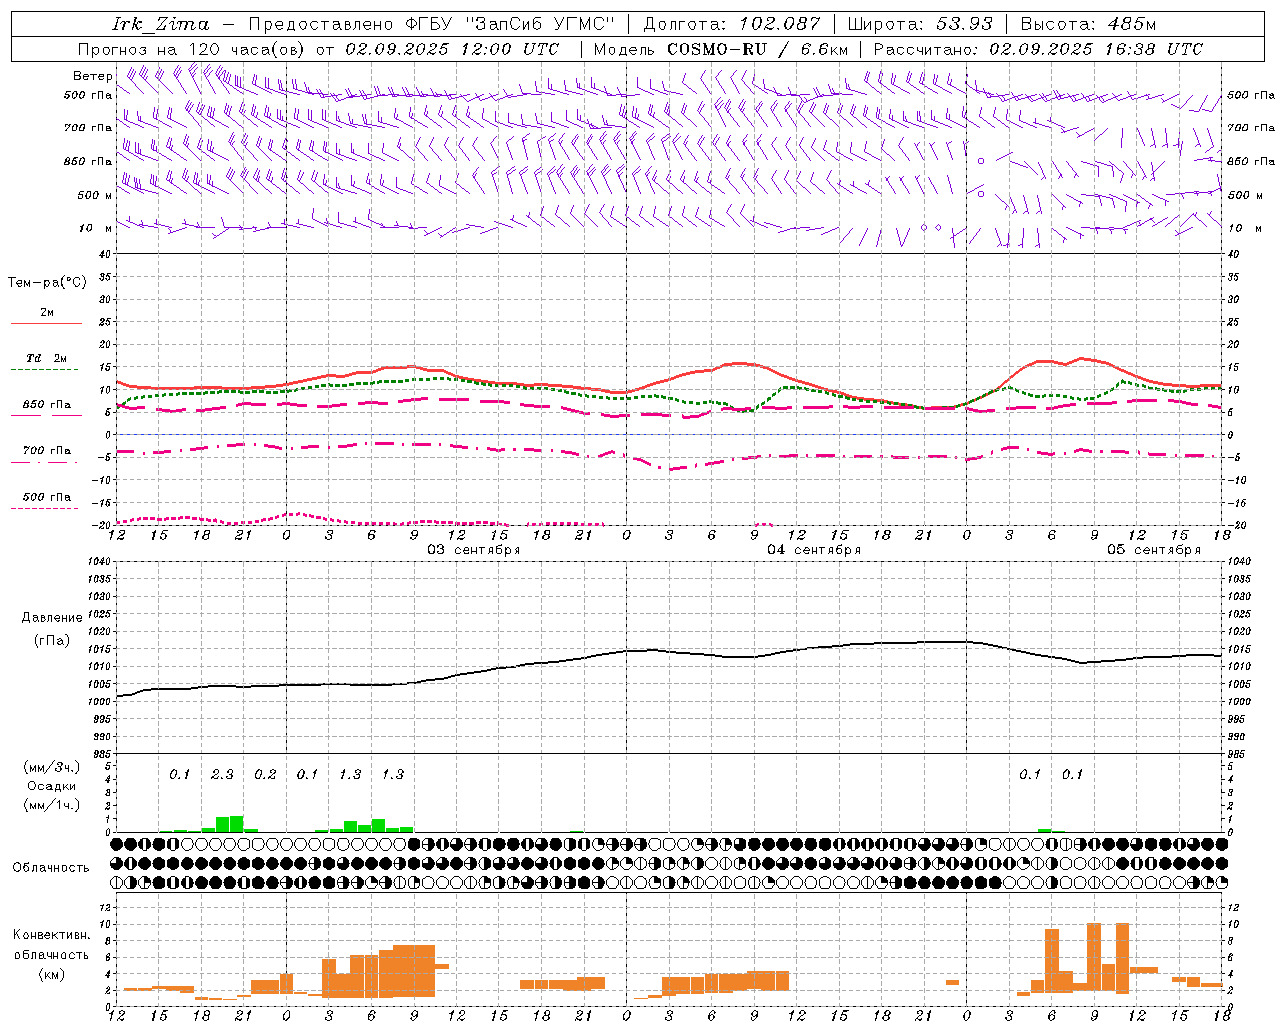
Task: Click the Давление pressure panel label
Action: (x=52, y=617)
